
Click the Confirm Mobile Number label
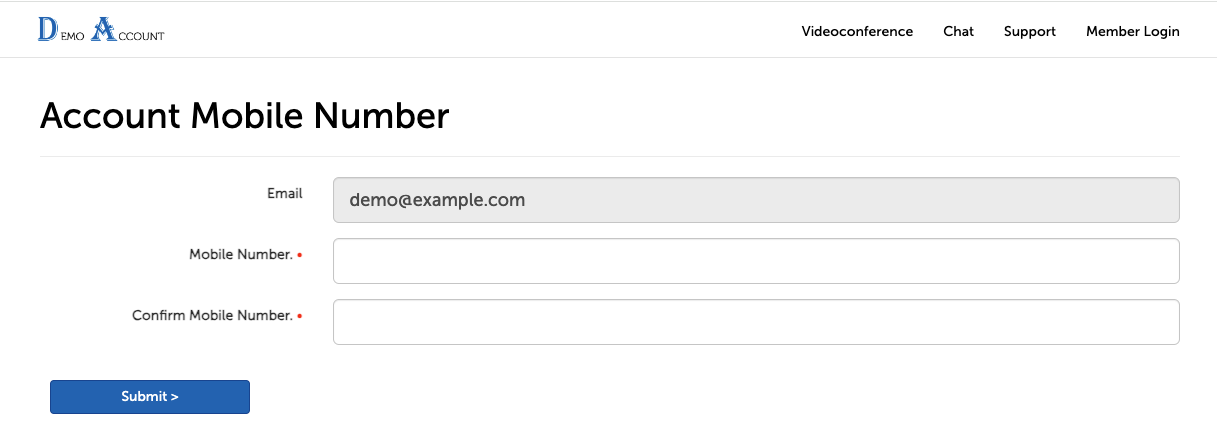(212, 316)
